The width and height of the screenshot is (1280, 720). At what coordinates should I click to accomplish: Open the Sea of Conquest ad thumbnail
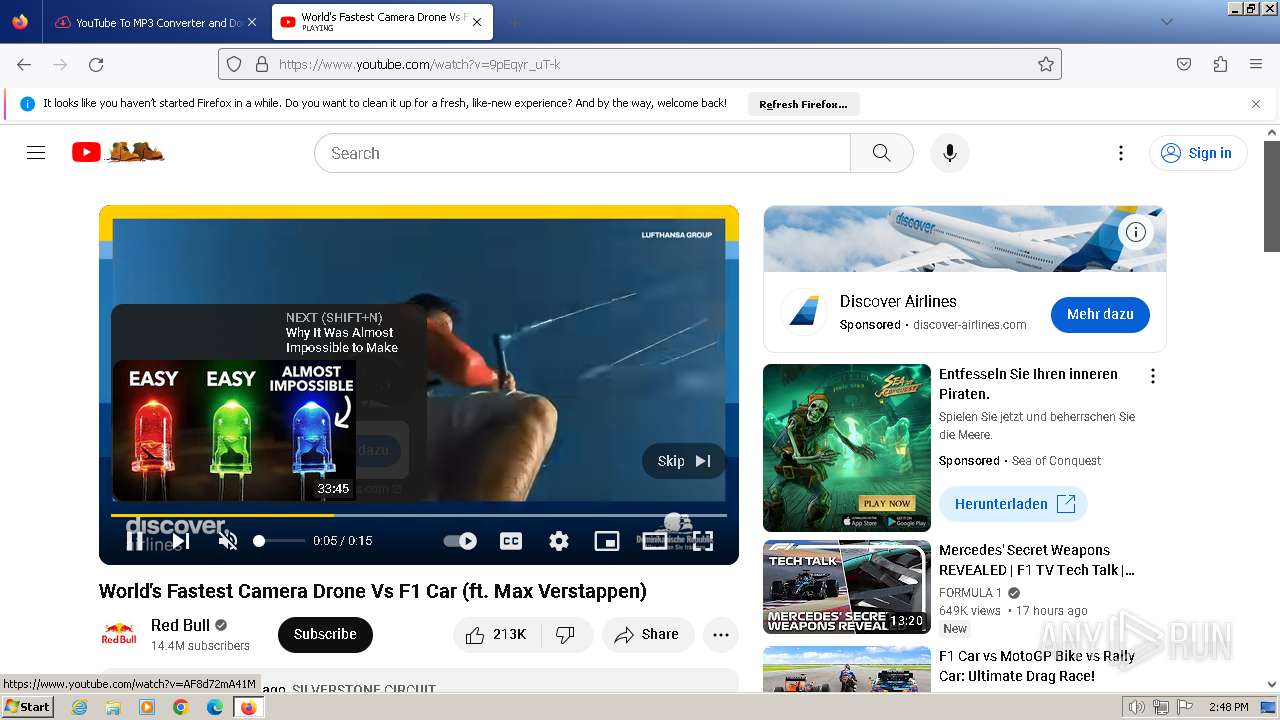pyautogui.click(x=847, y=448)
